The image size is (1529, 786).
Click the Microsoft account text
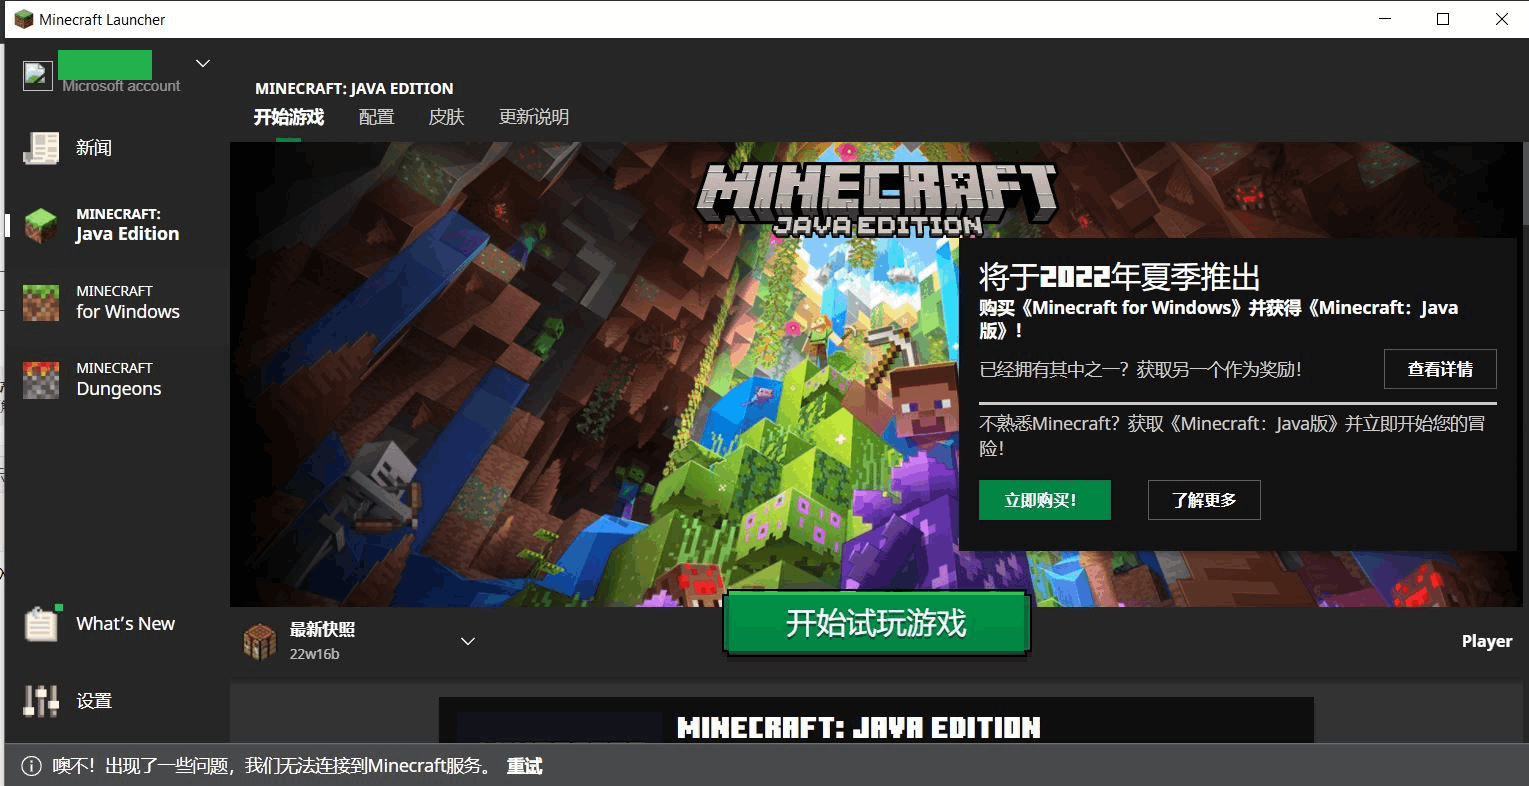tap(121, 86)
